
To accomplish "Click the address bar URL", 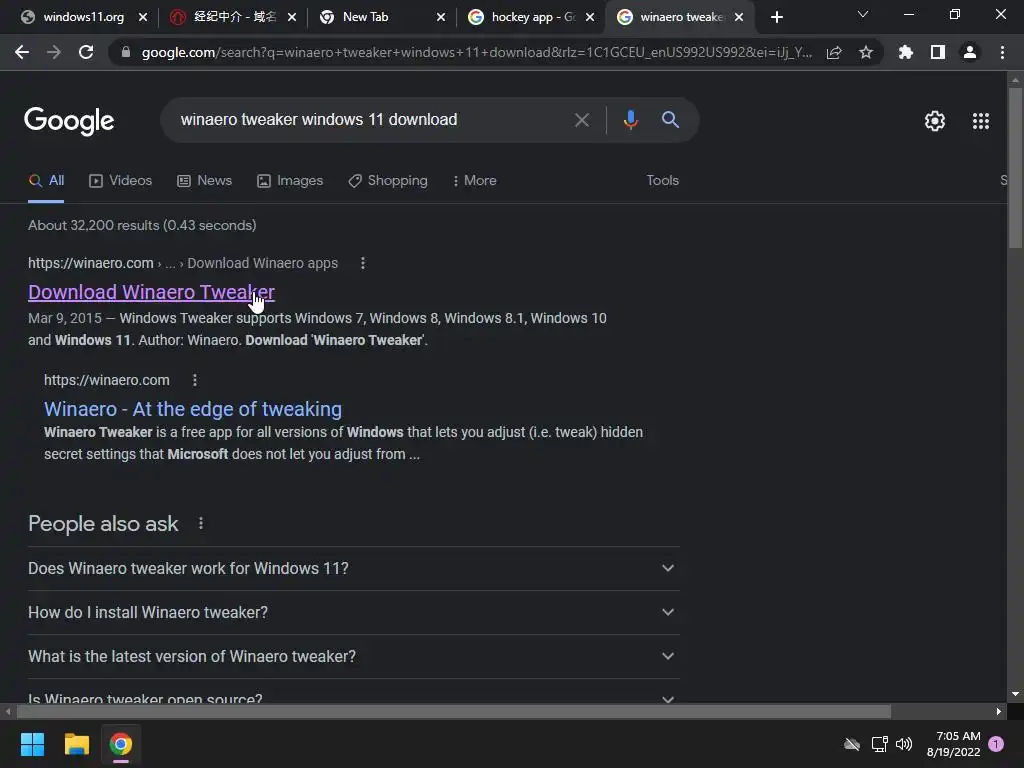I will click(477, 52).
